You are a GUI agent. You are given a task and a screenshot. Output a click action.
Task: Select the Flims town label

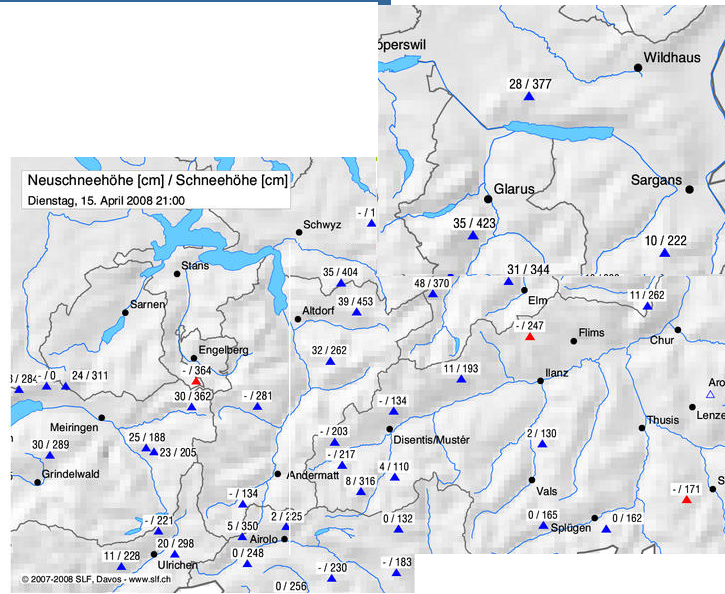(x=591, y=333)
